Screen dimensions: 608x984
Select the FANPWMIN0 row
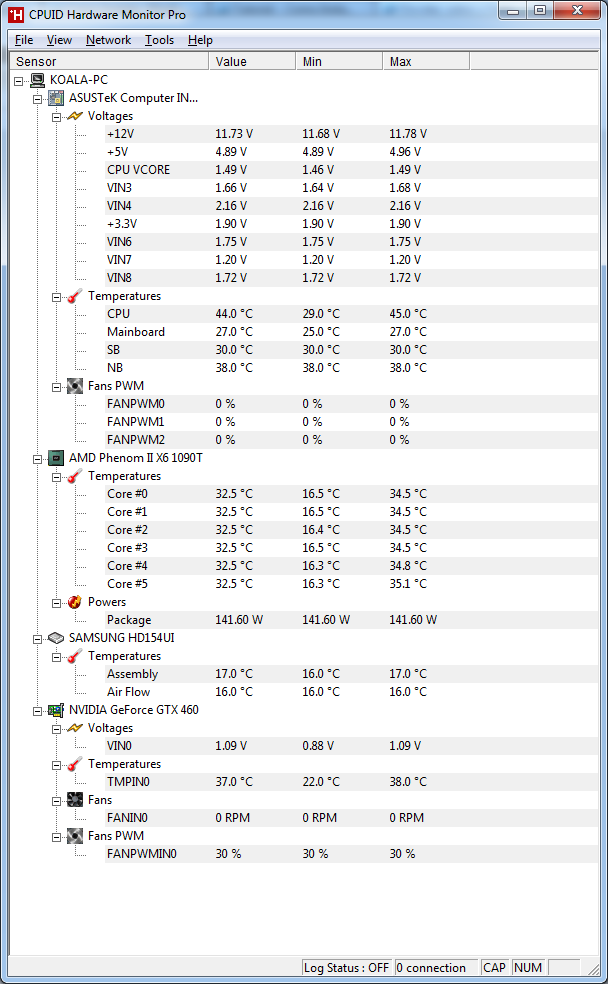(351, 854)
